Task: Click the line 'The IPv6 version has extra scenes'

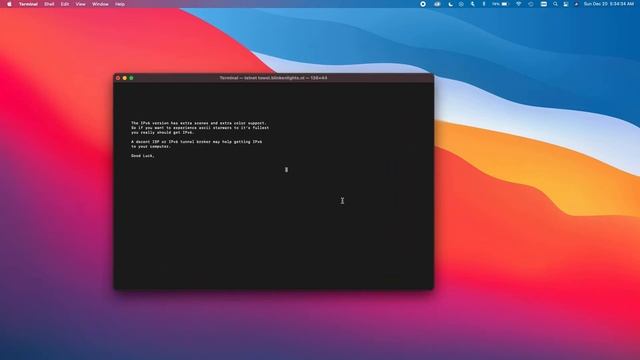Action: click(198, 123)
